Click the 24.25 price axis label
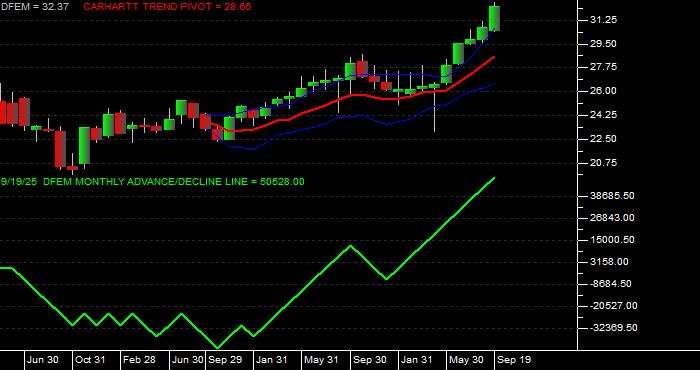 point(603,115)
